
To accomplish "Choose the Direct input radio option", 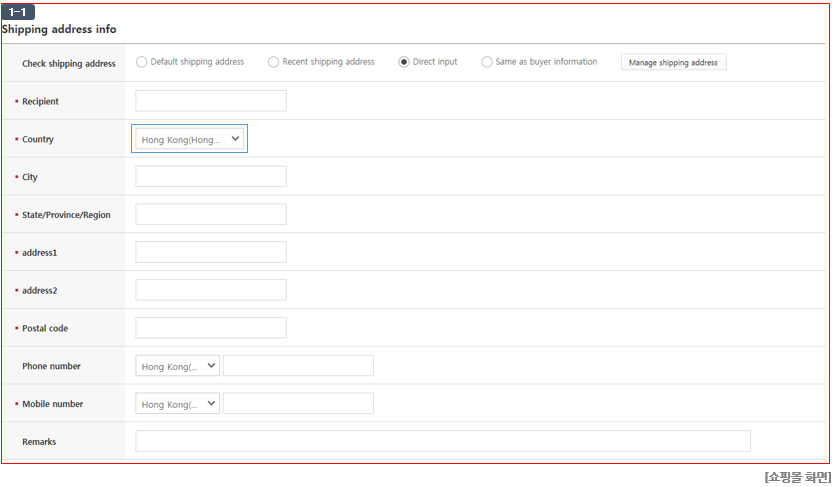I will 404,62.
